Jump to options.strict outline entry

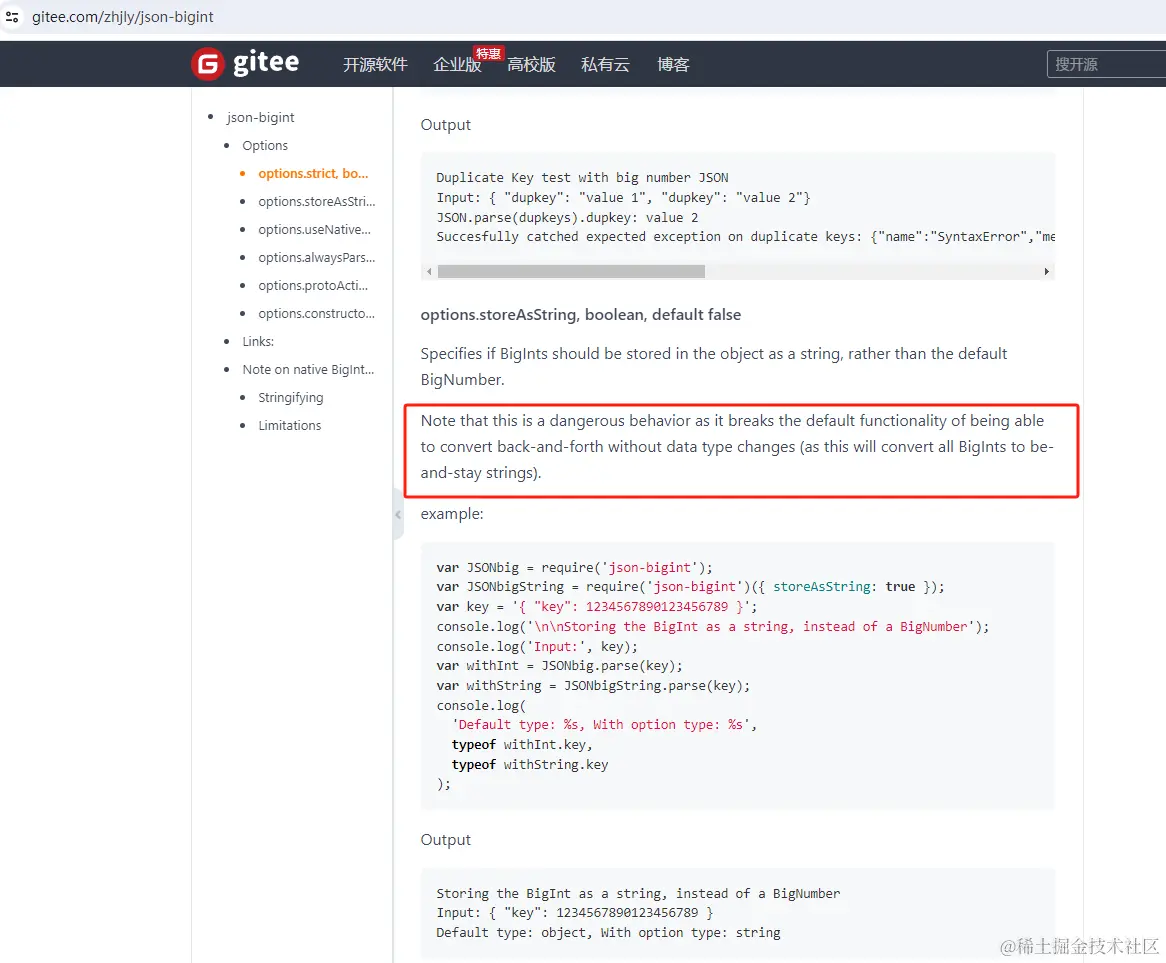[313, 173]
